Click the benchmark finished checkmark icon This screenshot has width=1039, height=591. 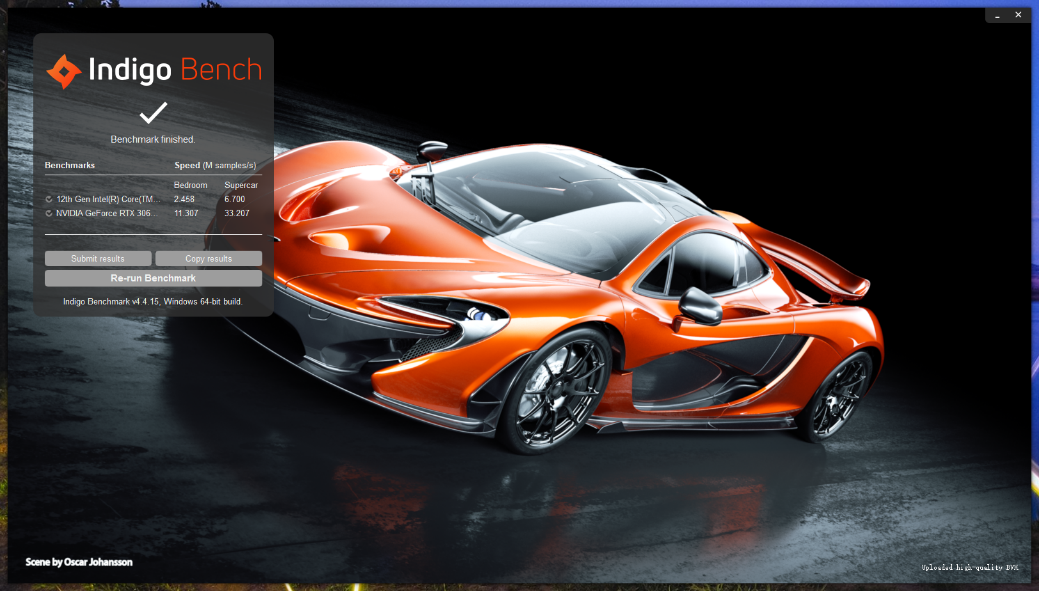[153, 113]
